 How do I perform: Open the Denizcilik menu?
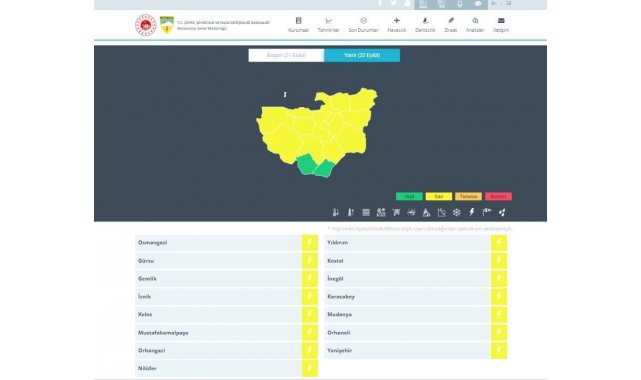[x=425, y=25]
